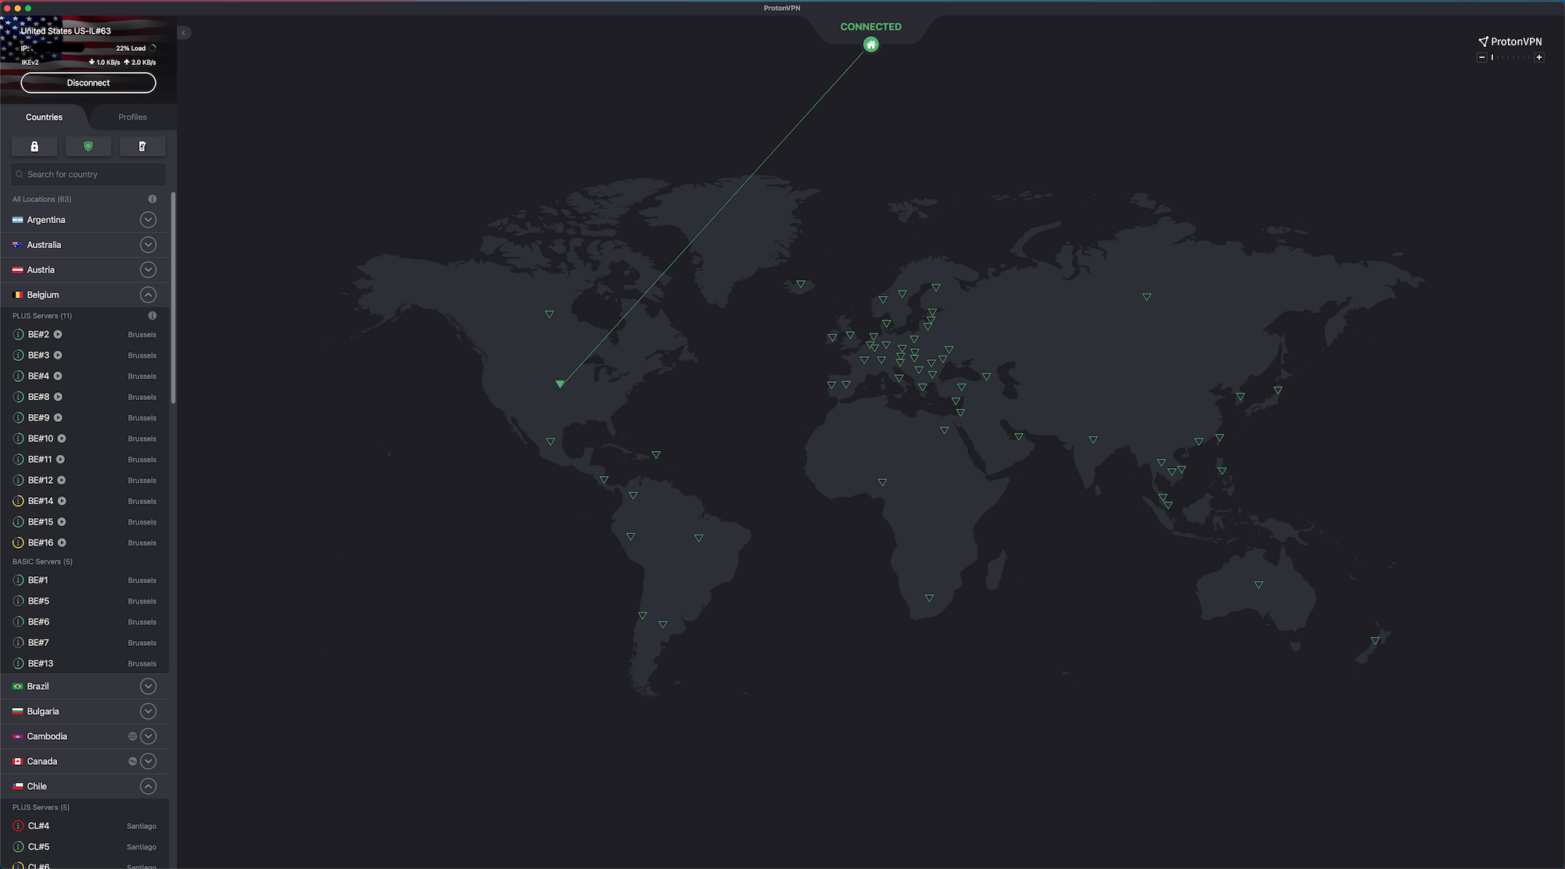Click the home connection marker on the map
The image size is (1565, 869).
(870, 44)
